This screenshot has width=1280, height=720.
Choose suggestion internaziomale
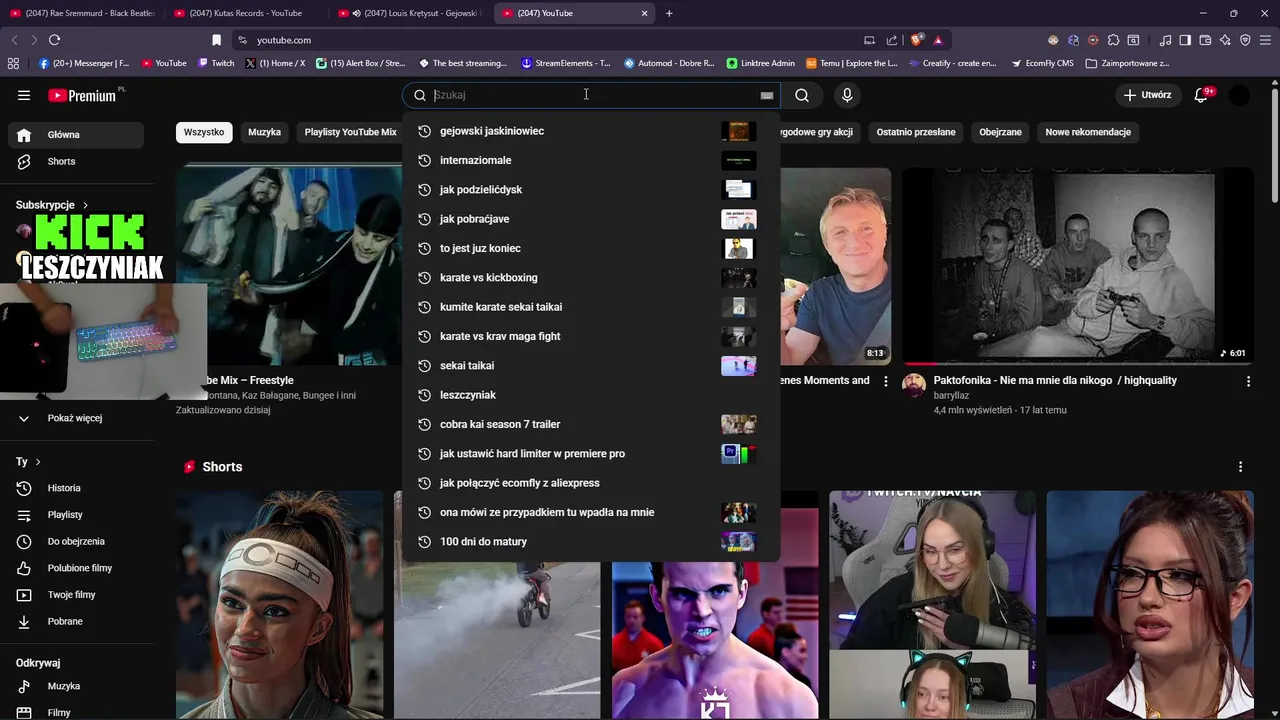click(x=590, y=160)
